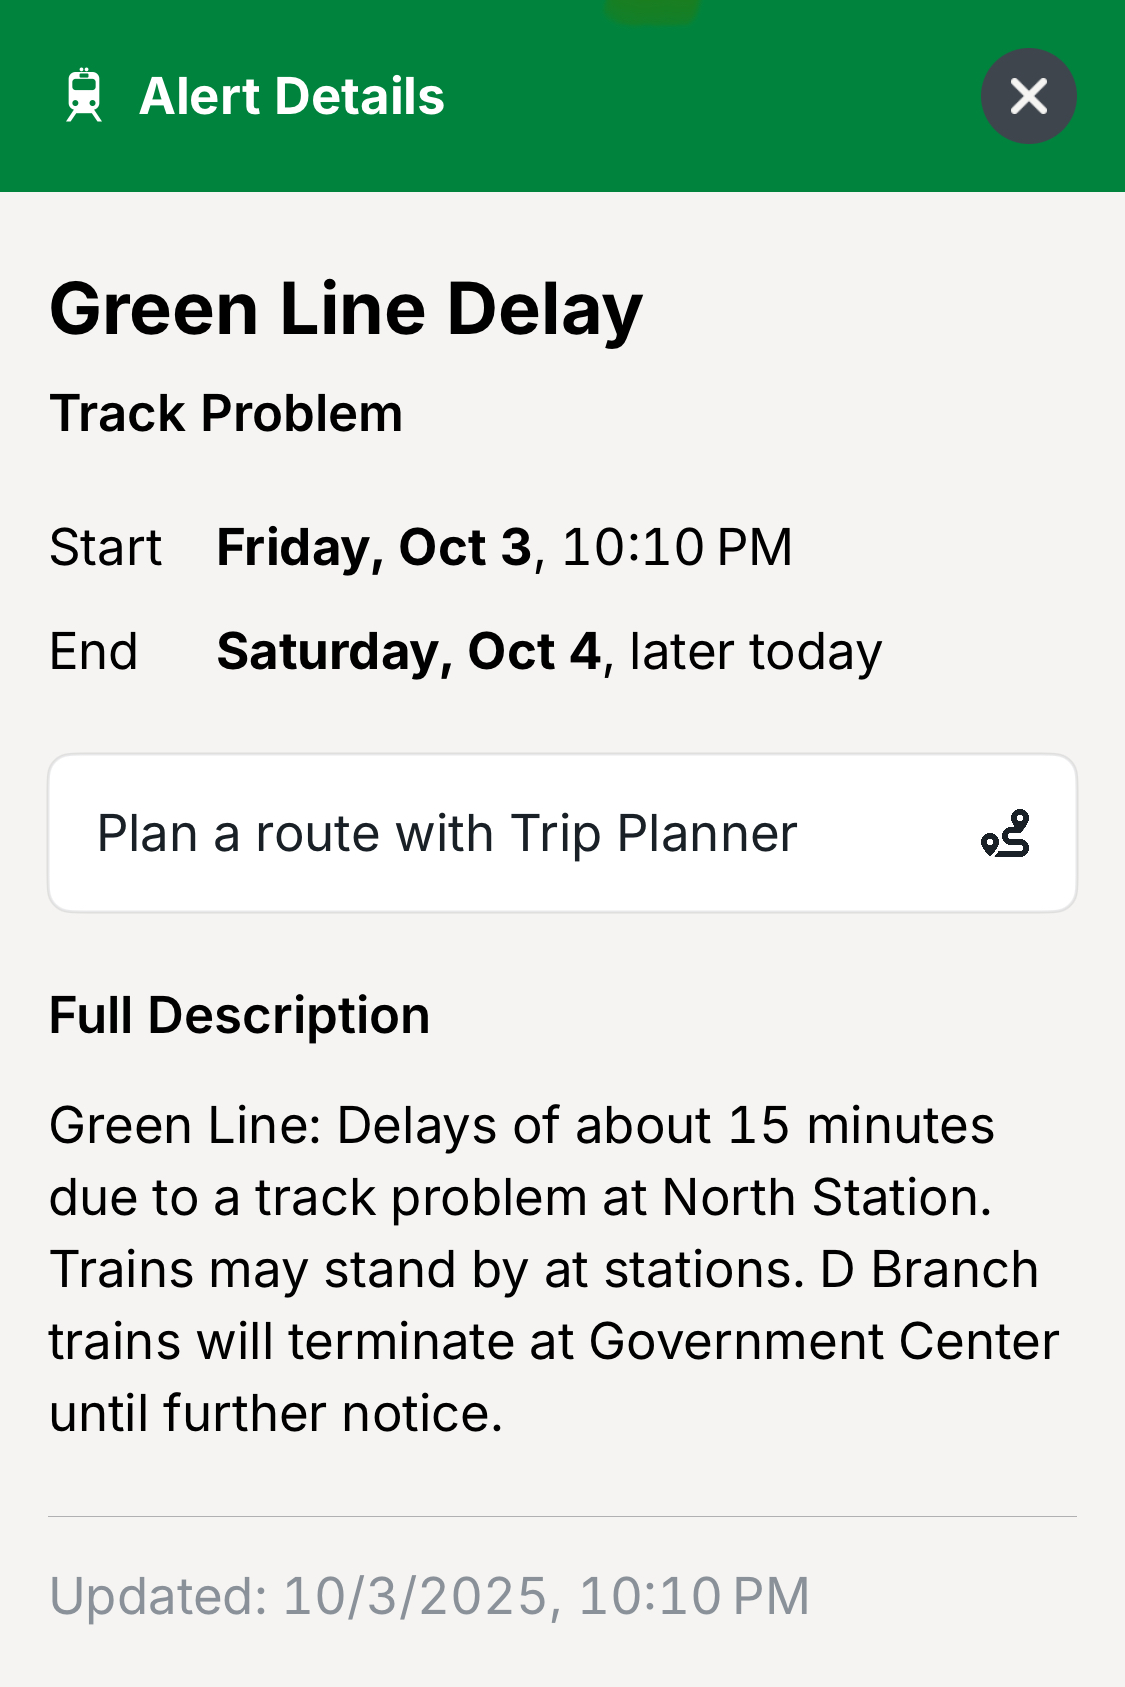Tap the End label
Image resolution: width=1125 pixels, height=1687 pixels.
94,652
